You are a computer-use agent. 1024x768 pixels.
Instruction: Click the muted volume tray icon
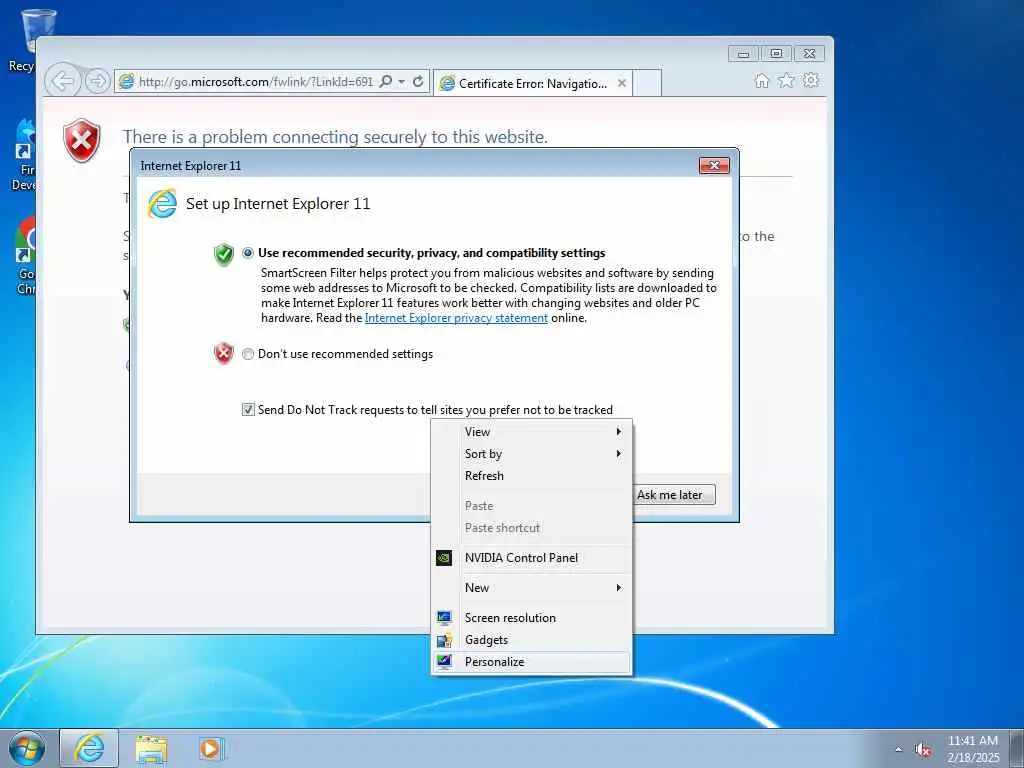click(x=923, y=750)
